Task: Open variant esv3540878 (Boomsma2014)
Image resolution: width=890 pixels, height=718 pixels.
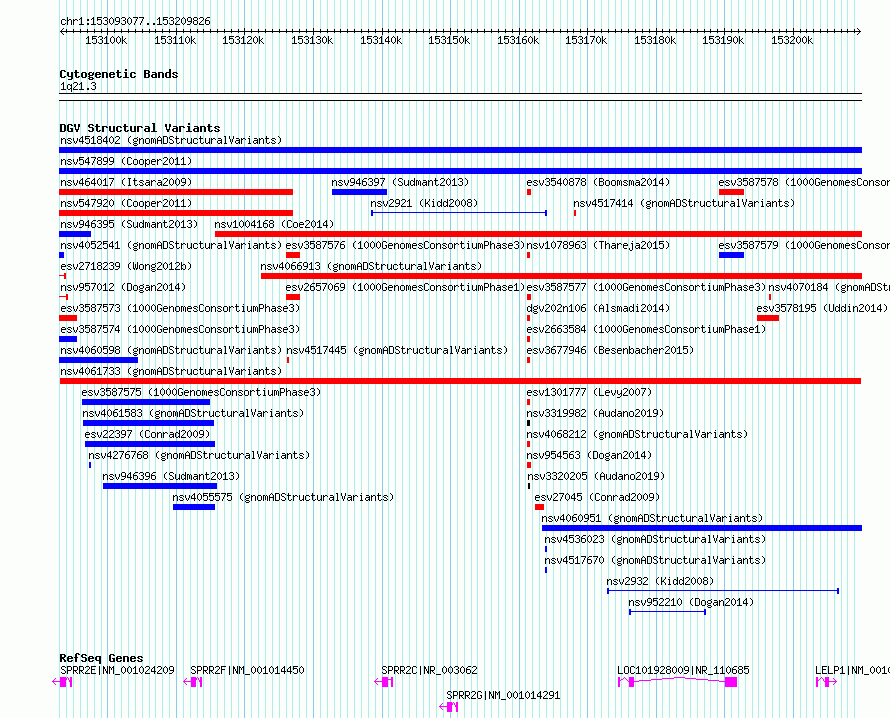Action: coord(598,182)
